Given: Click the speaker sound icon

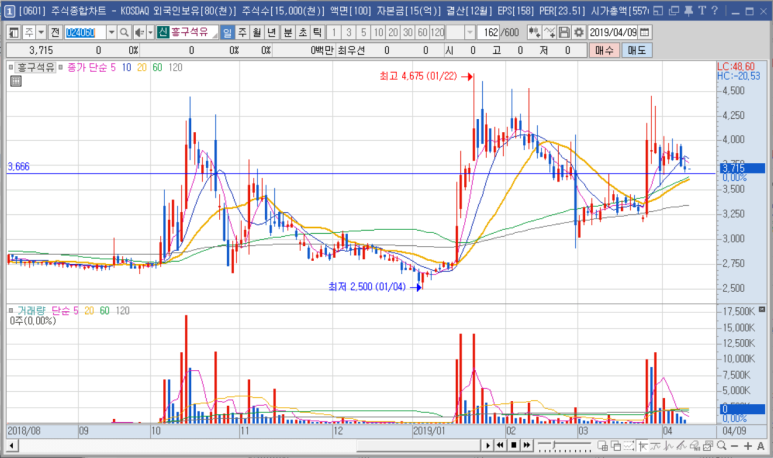Looking at the screenshot, I should tap(139, 33).
